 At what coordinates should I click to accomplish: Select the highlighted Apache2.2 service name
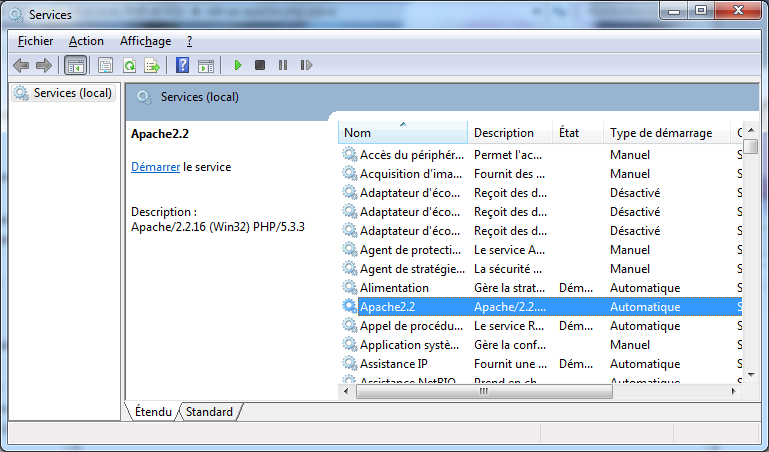coord(387,306)
